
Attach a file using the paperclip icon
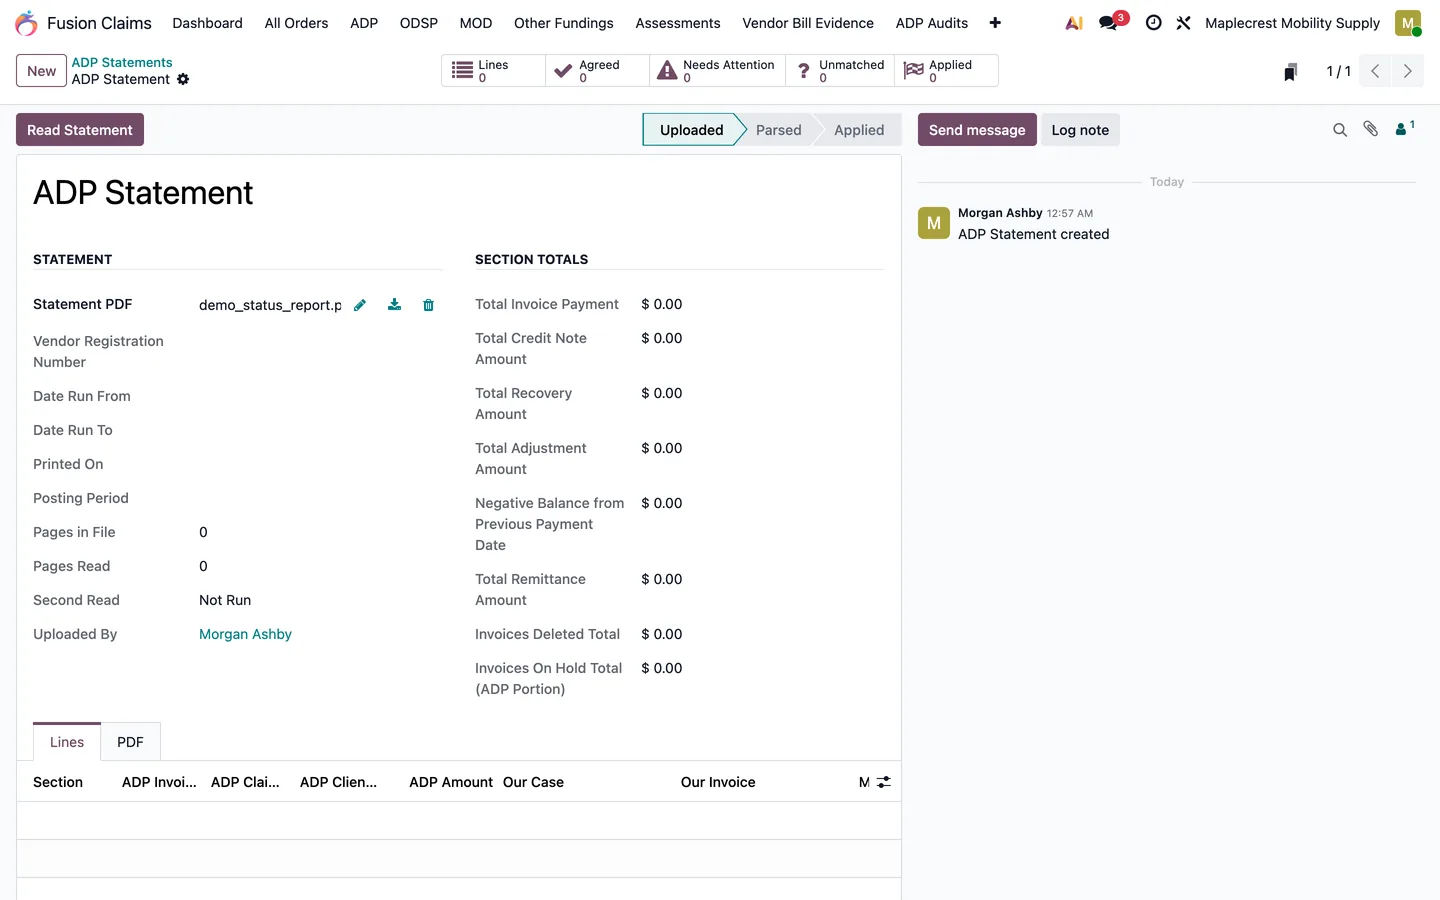1371,129
